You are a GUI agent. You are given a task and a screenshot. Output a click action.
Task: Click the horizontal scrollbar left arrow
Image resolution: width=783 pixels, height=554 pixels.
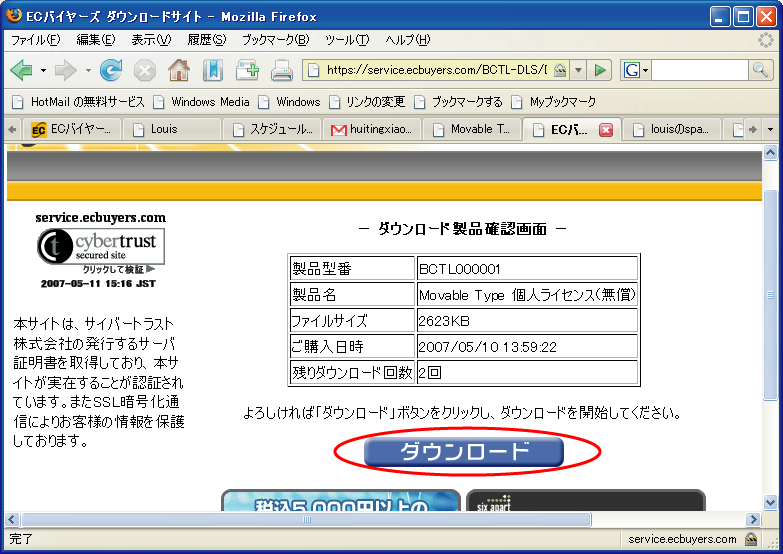point(12,520)
